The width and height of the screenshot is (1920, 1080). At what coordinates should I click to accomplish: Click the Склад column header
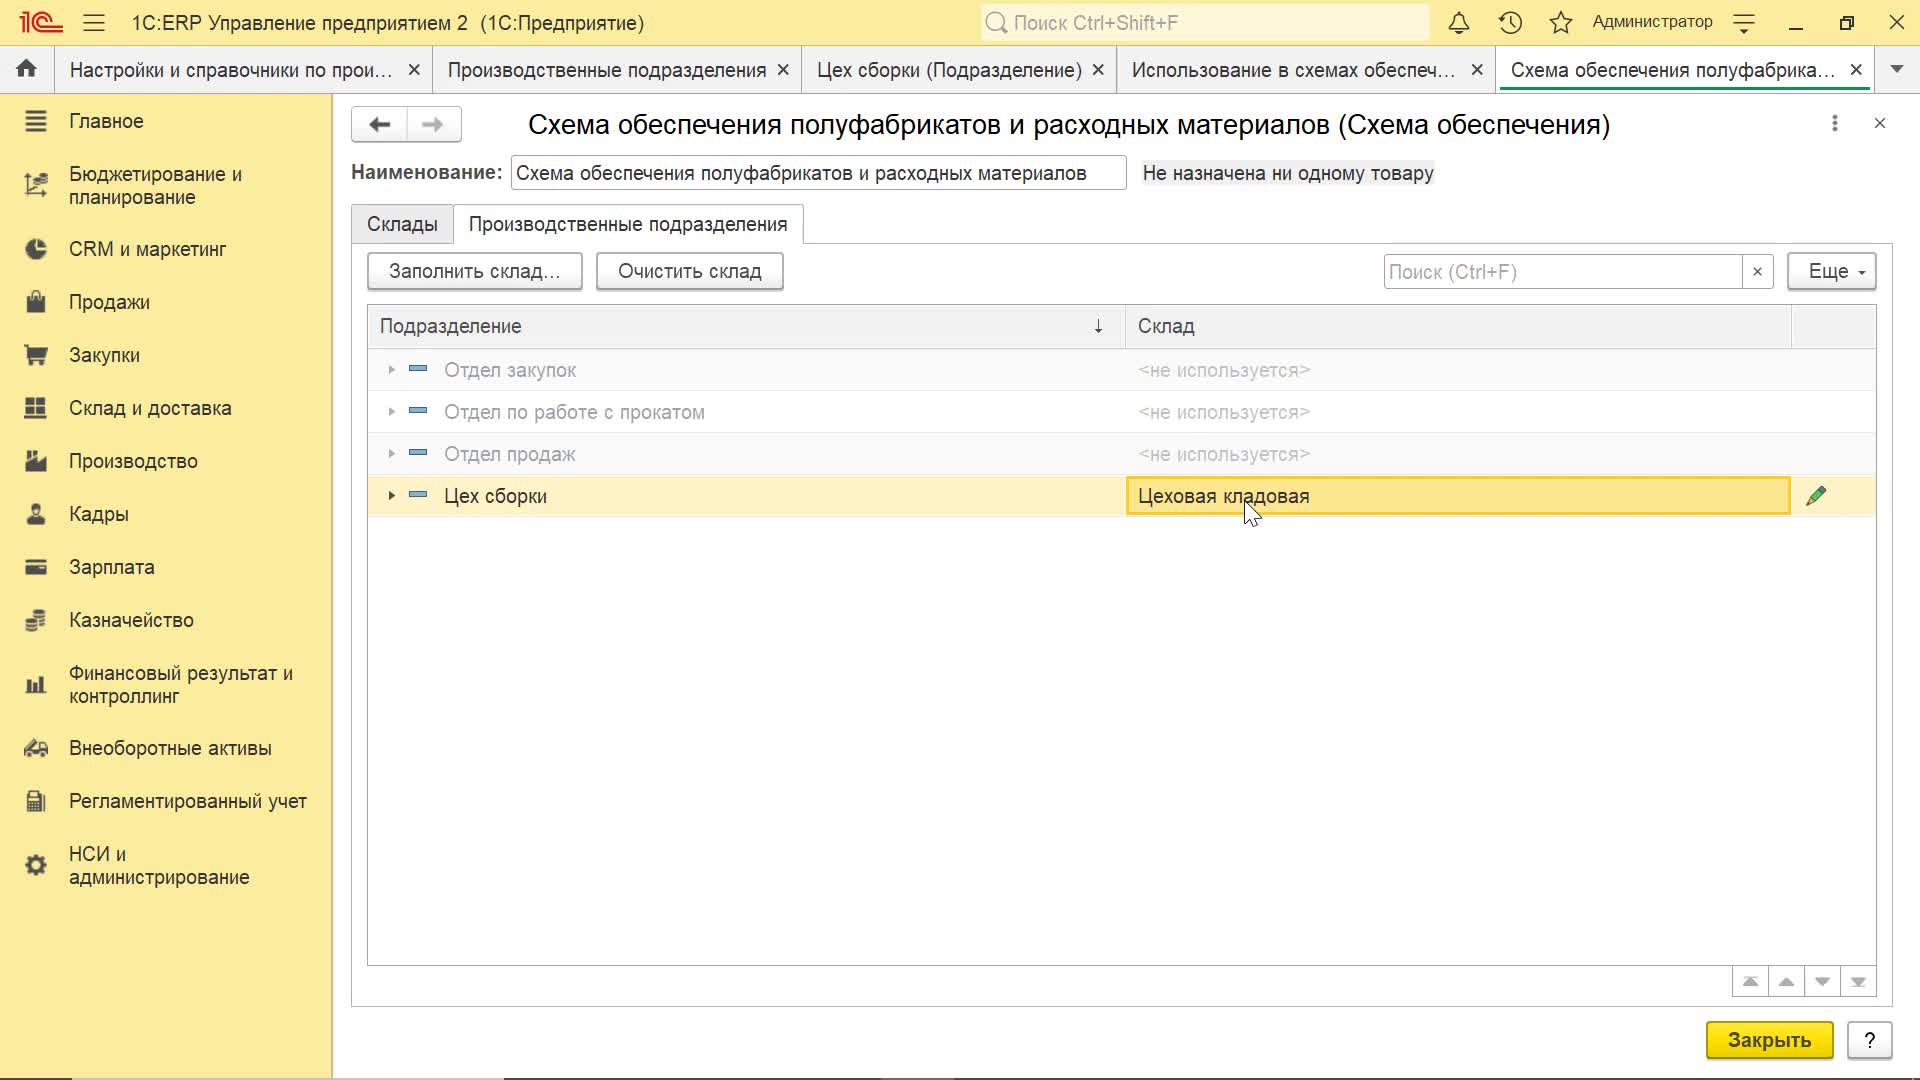1458,326
